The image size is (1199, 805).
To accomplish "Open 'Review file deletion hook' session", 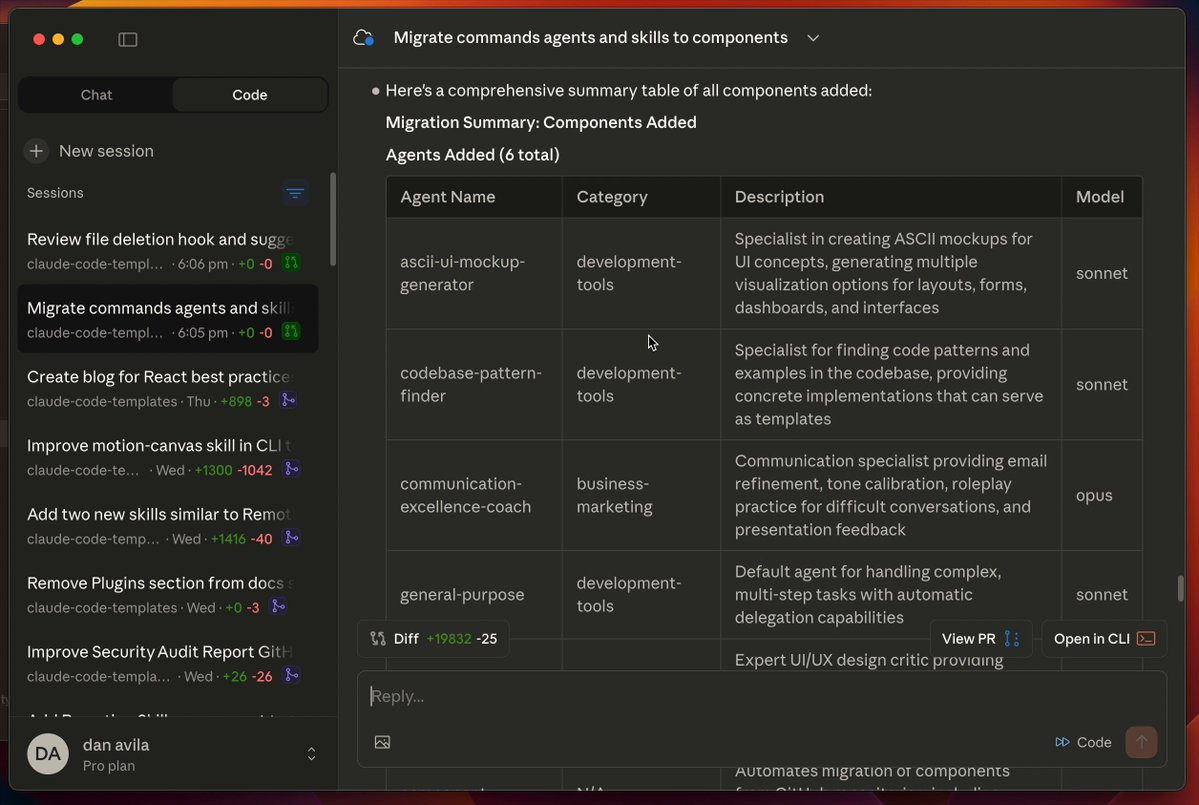I will point(167,250).
